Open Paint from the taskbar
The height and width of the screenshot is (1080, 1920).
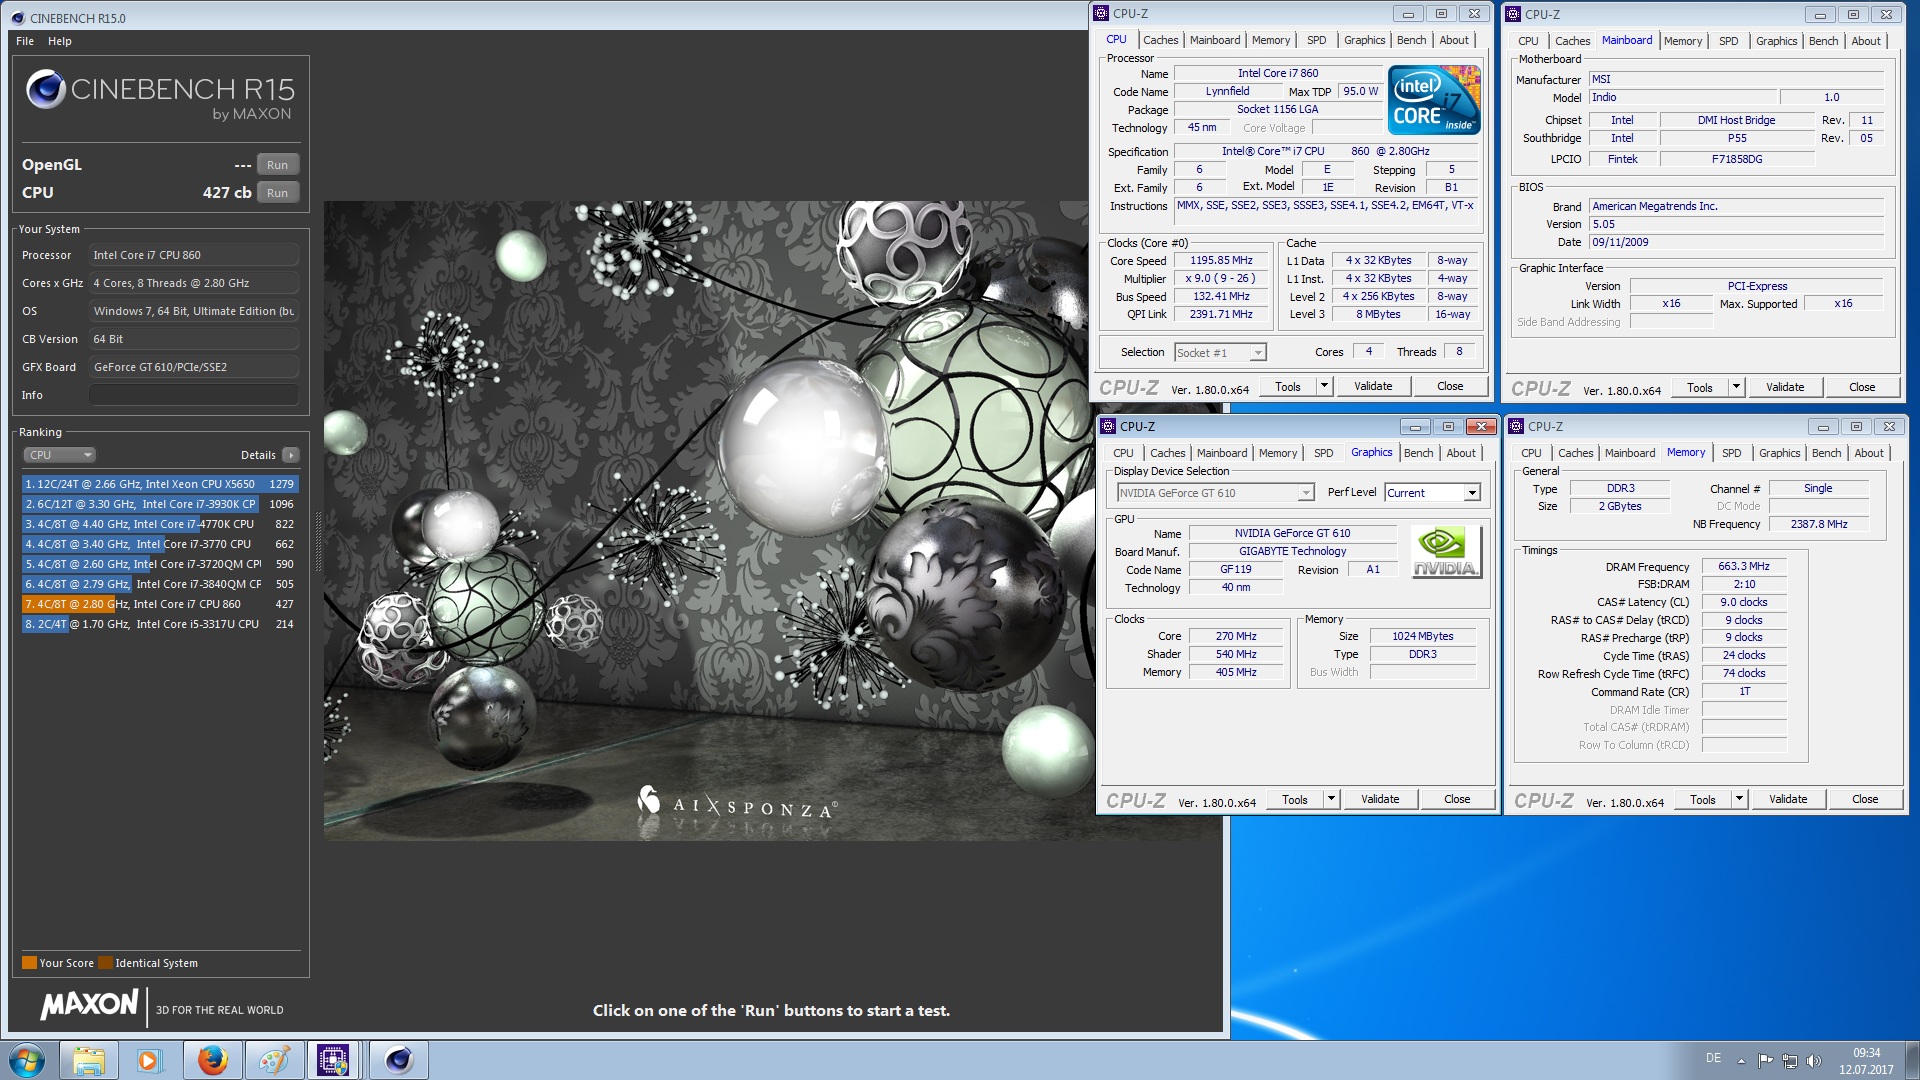coord(274,1060)
